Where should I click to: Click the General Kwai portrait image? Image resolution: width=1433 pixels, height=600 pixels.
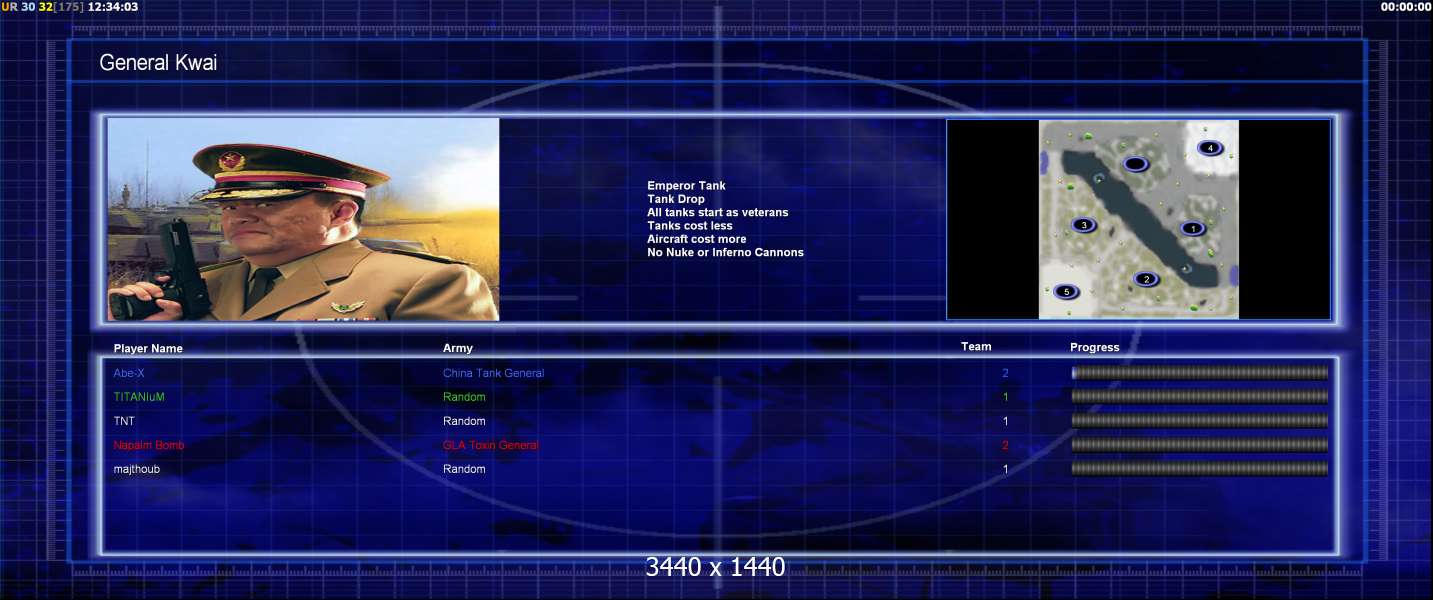point(303,219)
